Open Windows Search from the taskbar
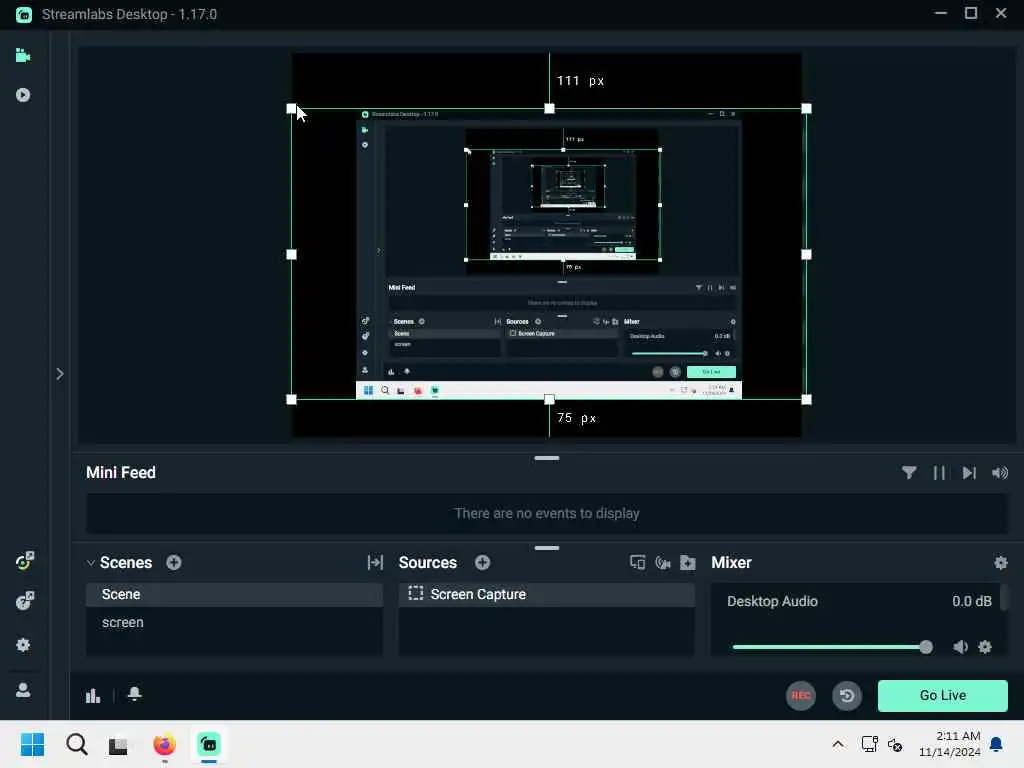Viewport: 1024px width, 768px height. point(76,744)
